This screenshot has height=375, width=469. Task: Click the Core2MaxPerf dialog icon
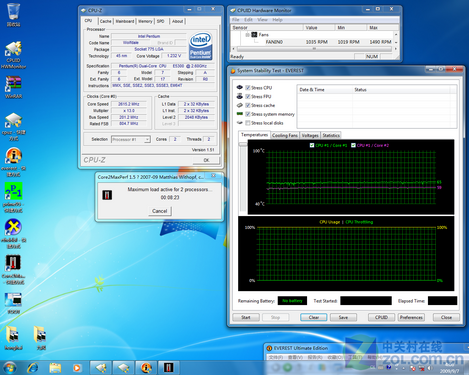[x=107, y=195]
